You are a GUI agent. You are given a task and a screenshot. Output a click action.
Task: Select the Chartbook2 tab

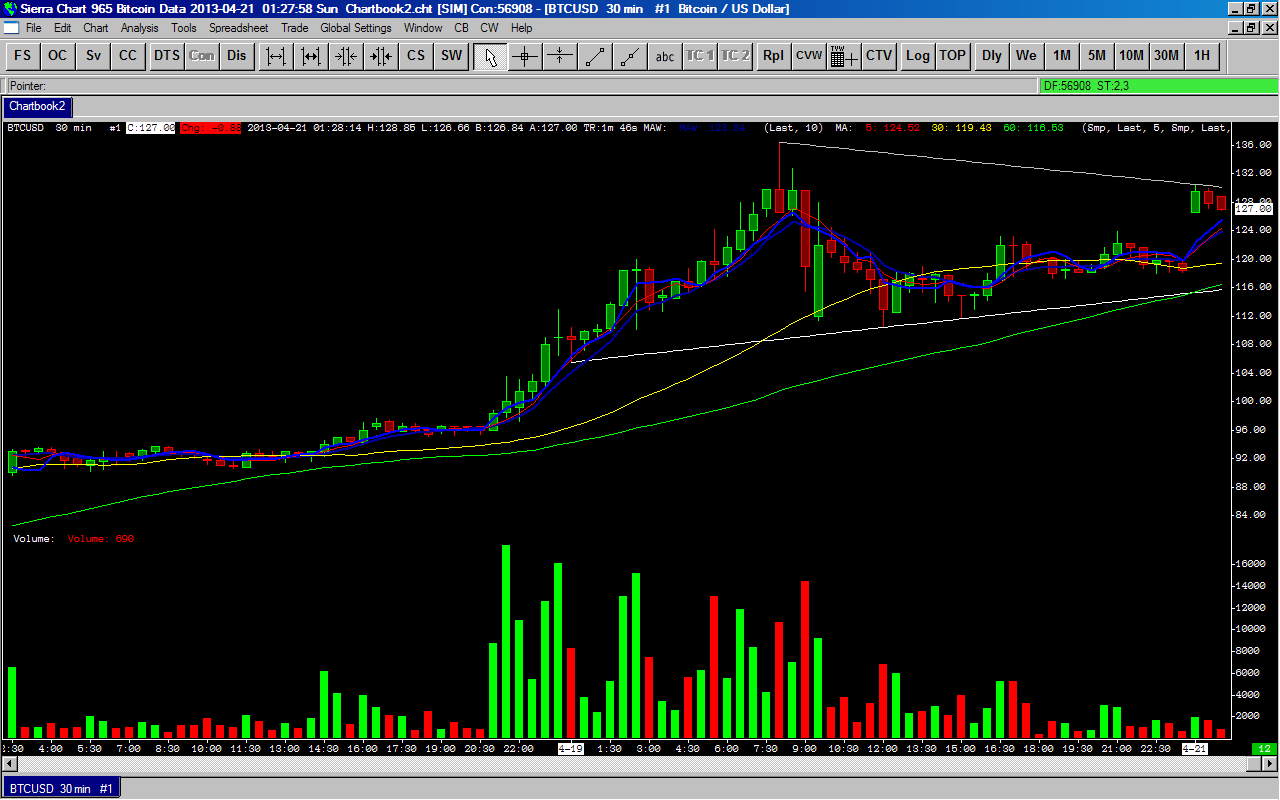(x=38, y=106)
